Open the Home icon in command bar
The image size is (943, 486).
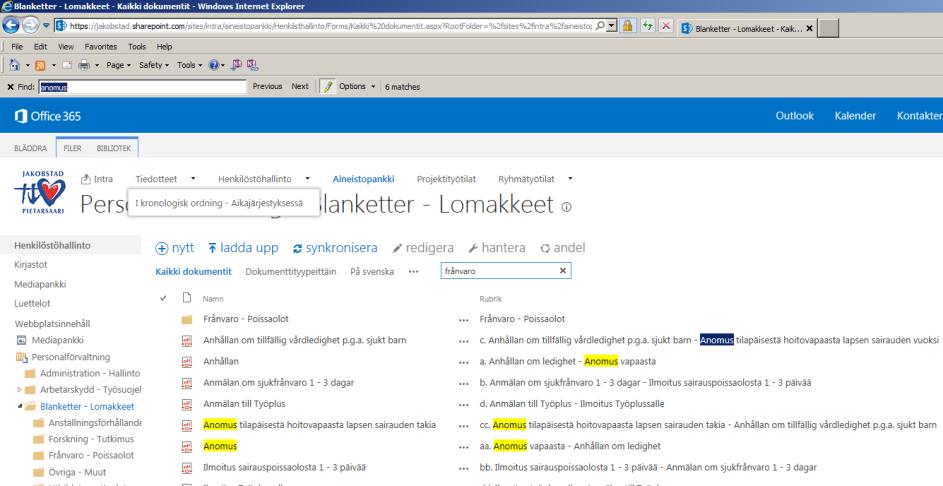(x=14, y=65)
